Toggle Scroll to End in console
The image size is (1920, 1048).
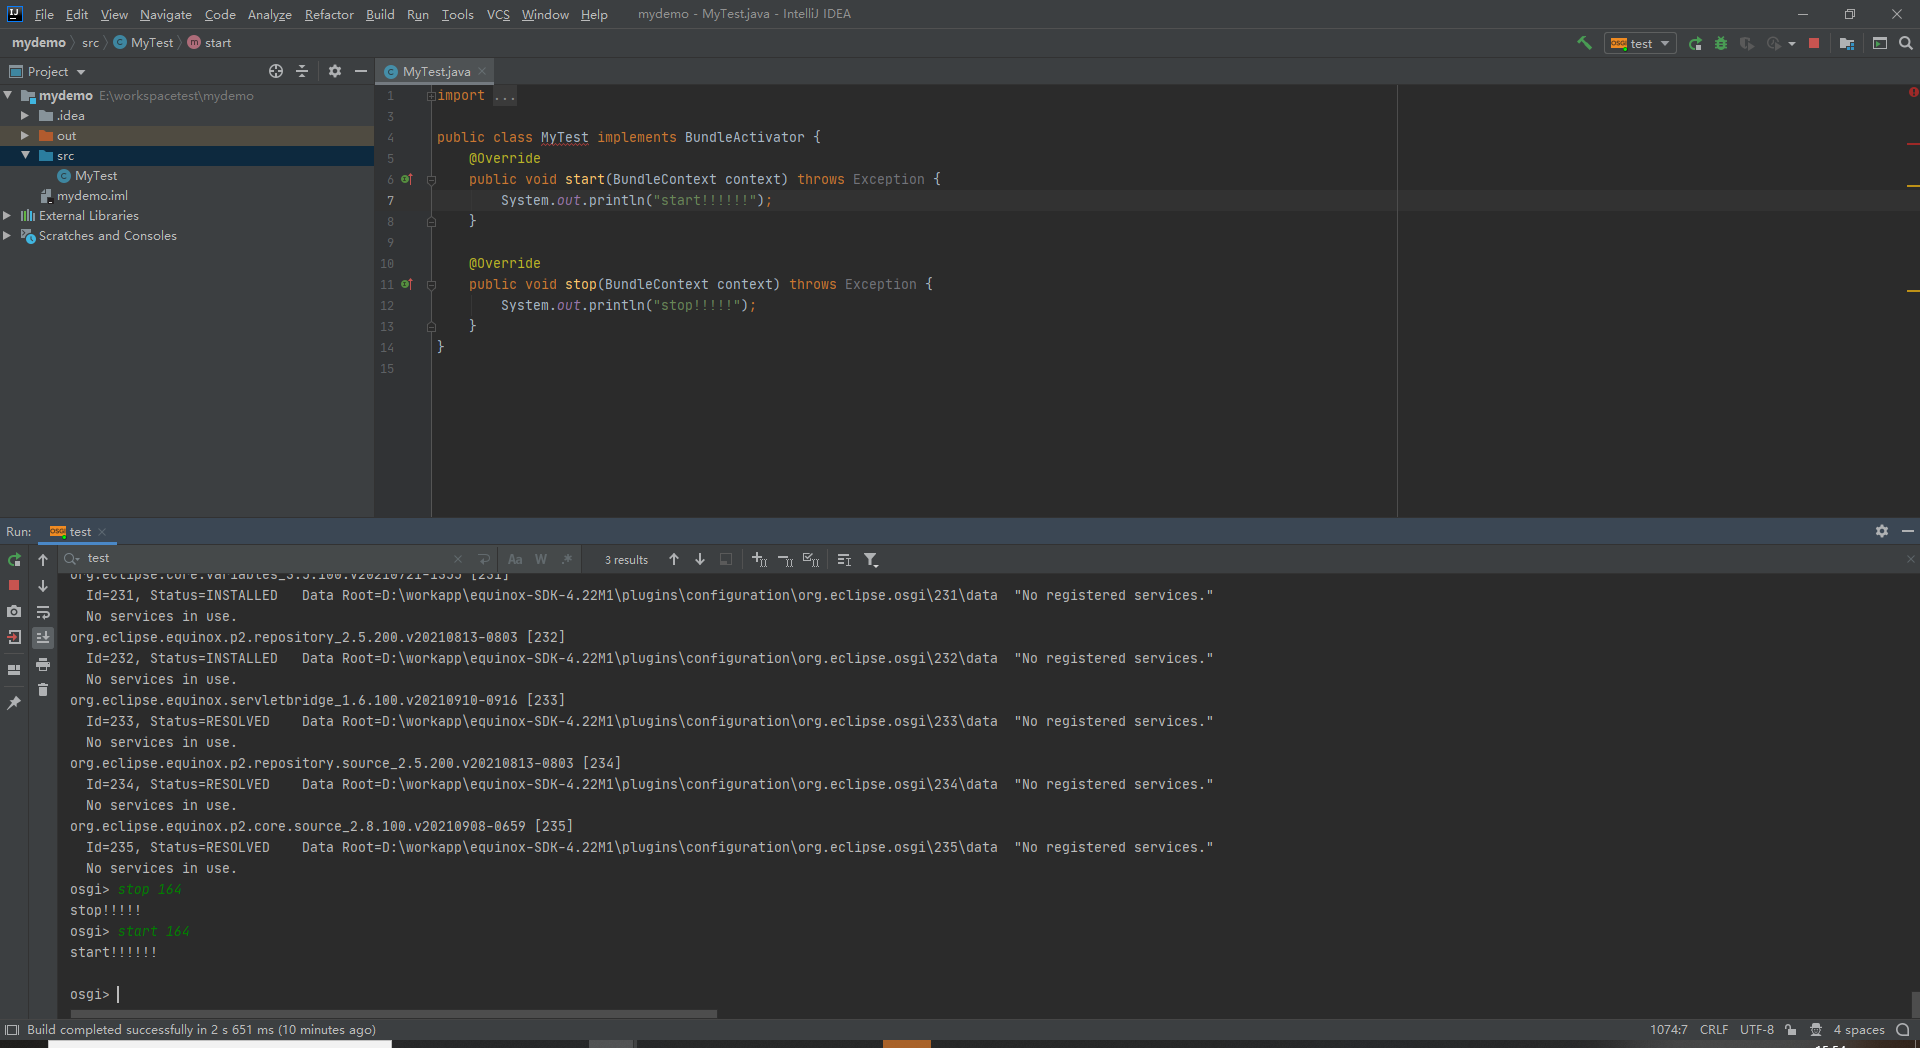43,637
